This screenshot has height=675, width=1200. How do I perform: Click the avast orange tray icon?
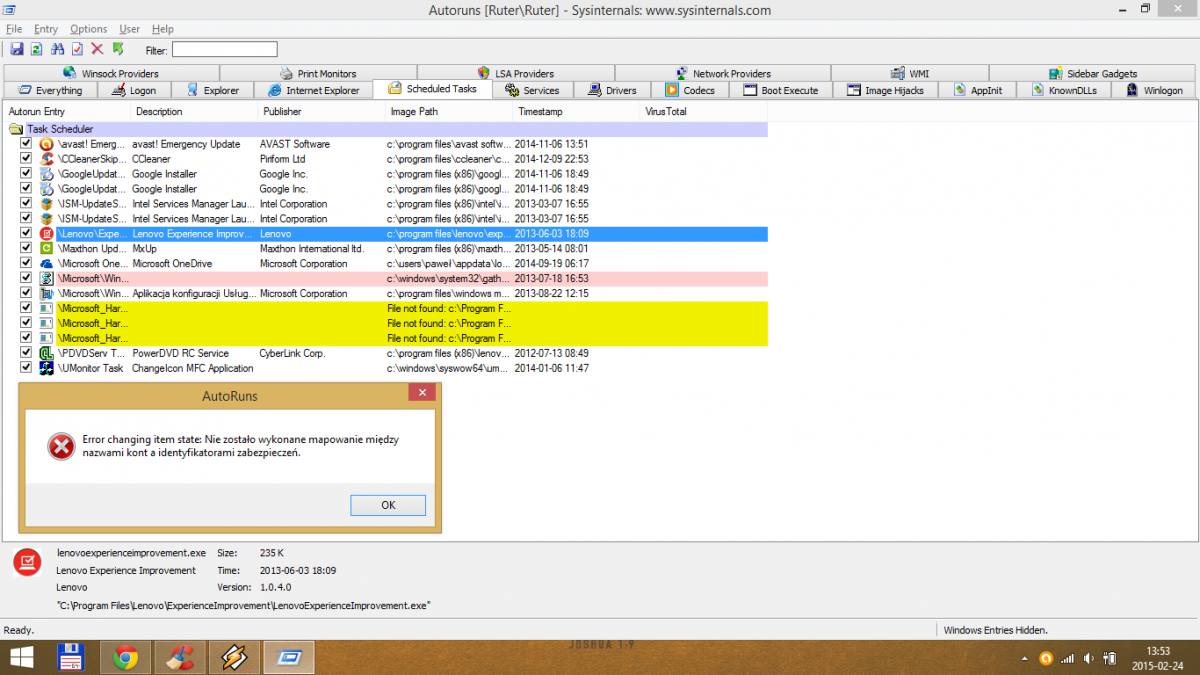click(1046, 658)
